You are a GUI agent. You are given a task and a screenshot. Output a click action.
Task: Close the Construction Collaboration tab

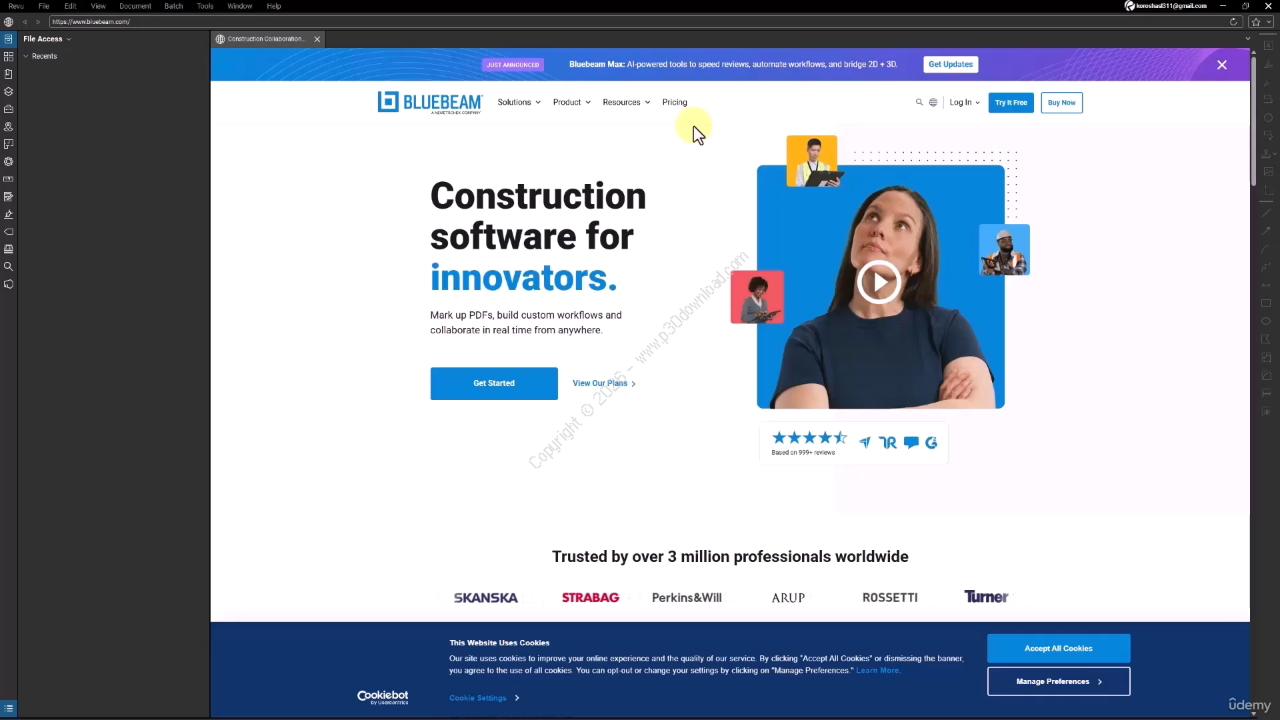click(x=317, y=39)
